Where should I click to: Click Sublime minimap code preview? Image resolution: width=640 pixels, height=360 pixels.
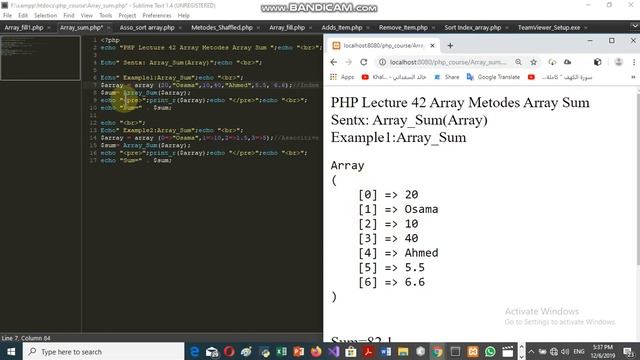click(40, 58)
